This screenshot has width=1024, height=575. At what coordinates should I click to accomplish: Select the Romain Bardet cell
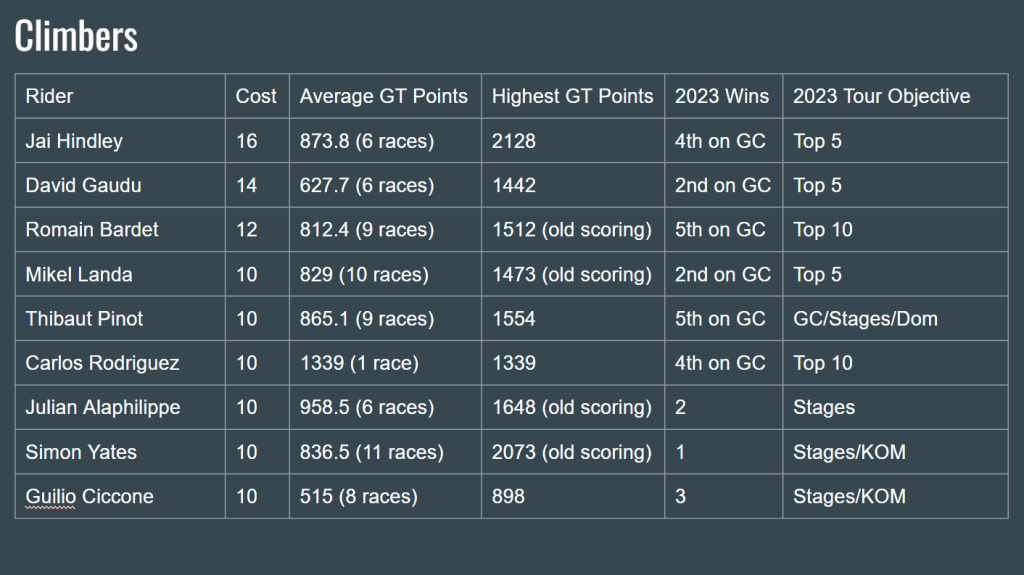point(92,230)
